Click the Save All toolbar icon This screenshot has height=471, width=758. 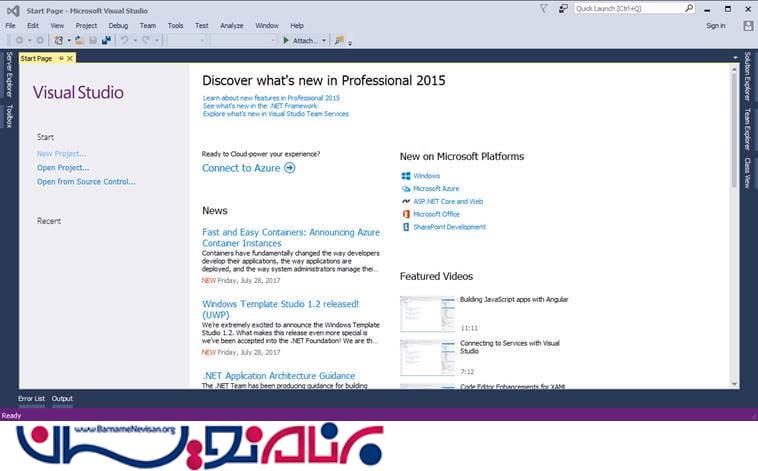point(106,41)
